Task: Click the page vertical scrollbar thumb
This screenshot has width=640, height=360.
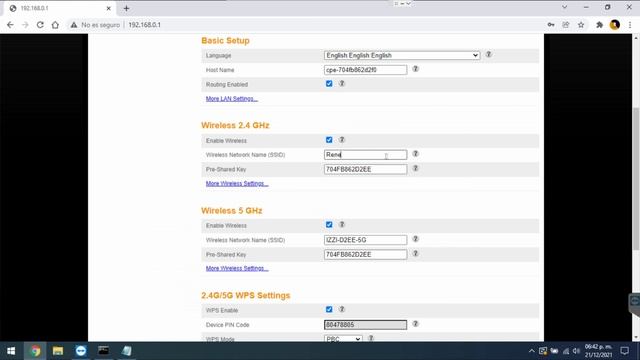Action: point(636,180)
